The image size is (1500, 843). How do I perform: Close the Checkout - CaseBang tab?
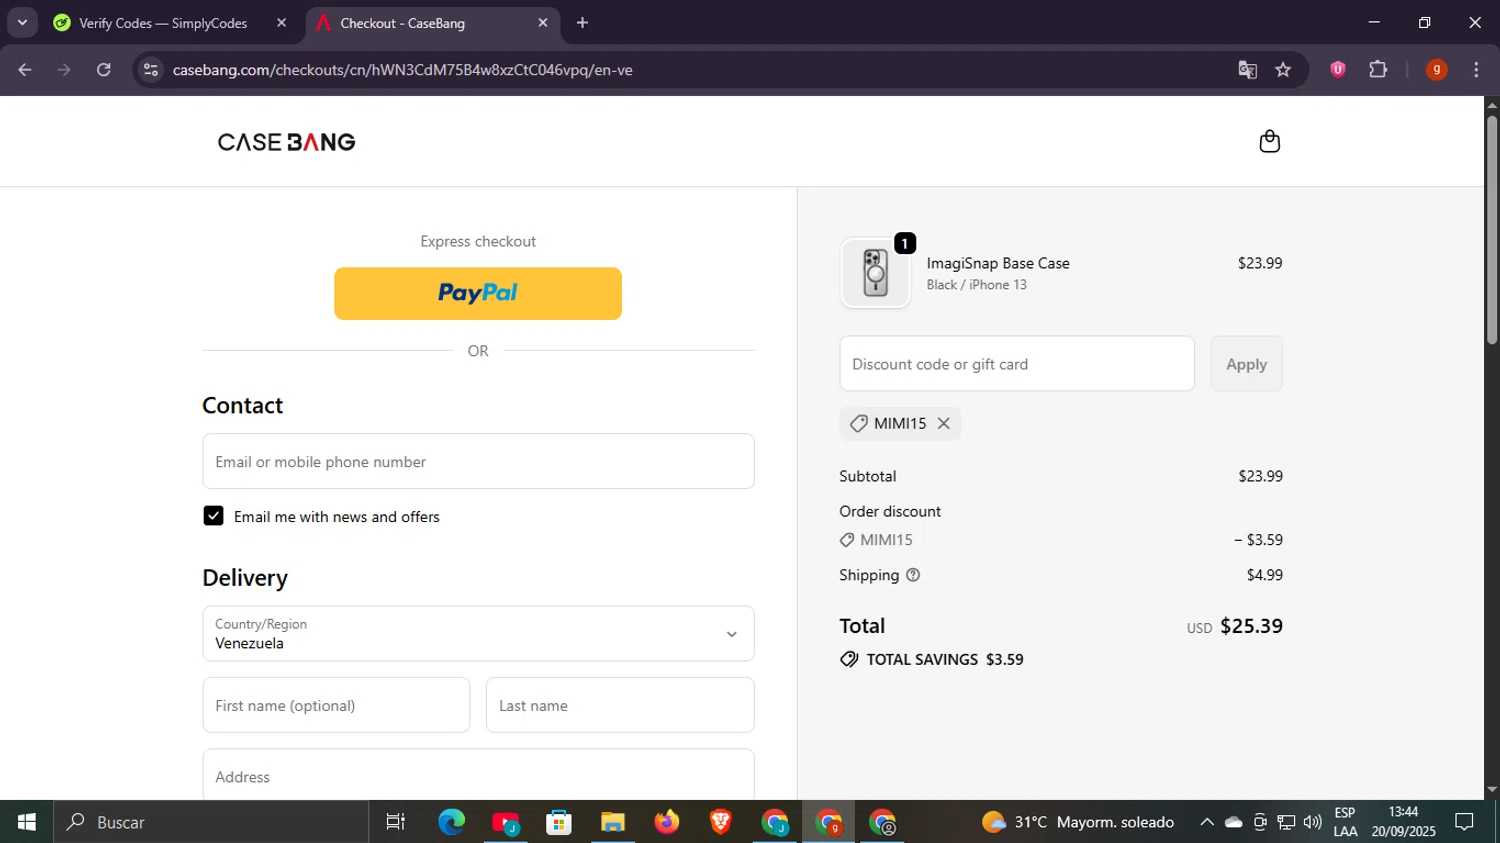(x=543, y=23)
